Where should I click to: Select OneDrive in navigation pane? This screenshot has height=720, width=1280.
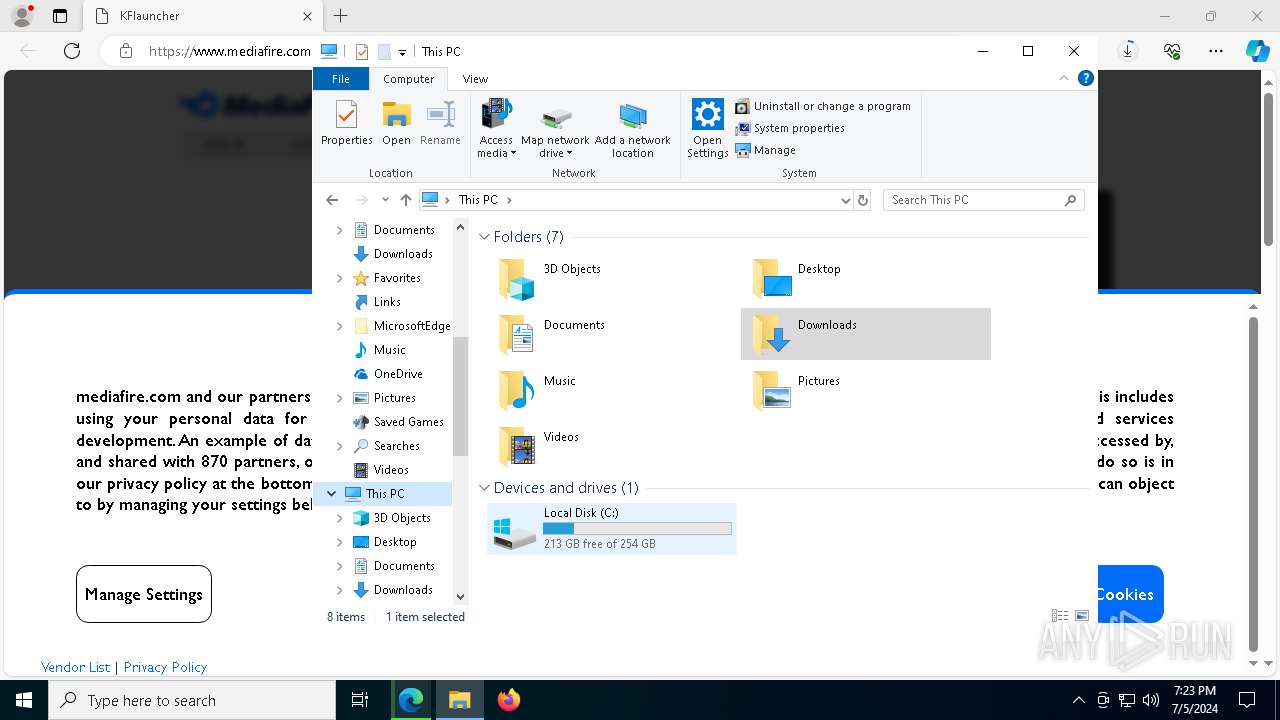397,374
